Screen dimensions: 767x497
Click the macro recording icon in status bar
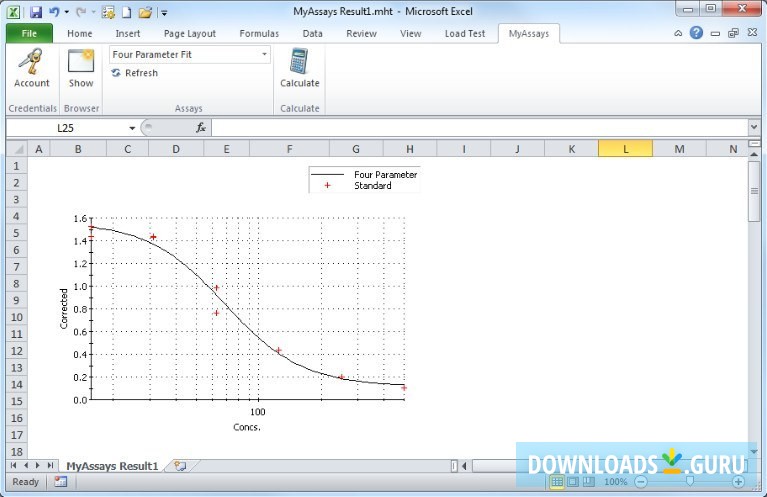[x=61, y=482]
